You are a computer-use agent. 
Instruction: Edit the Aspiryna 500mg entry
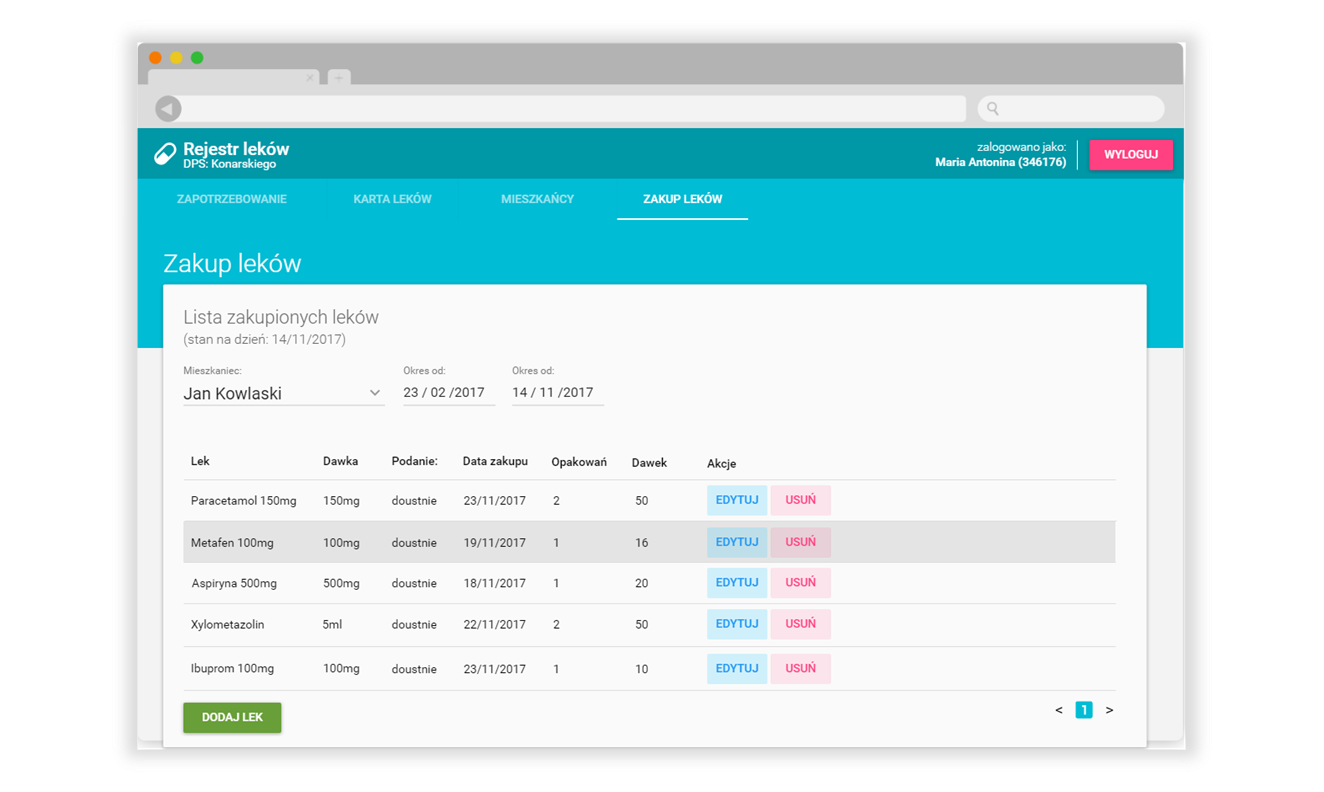(x=737, y=582)
